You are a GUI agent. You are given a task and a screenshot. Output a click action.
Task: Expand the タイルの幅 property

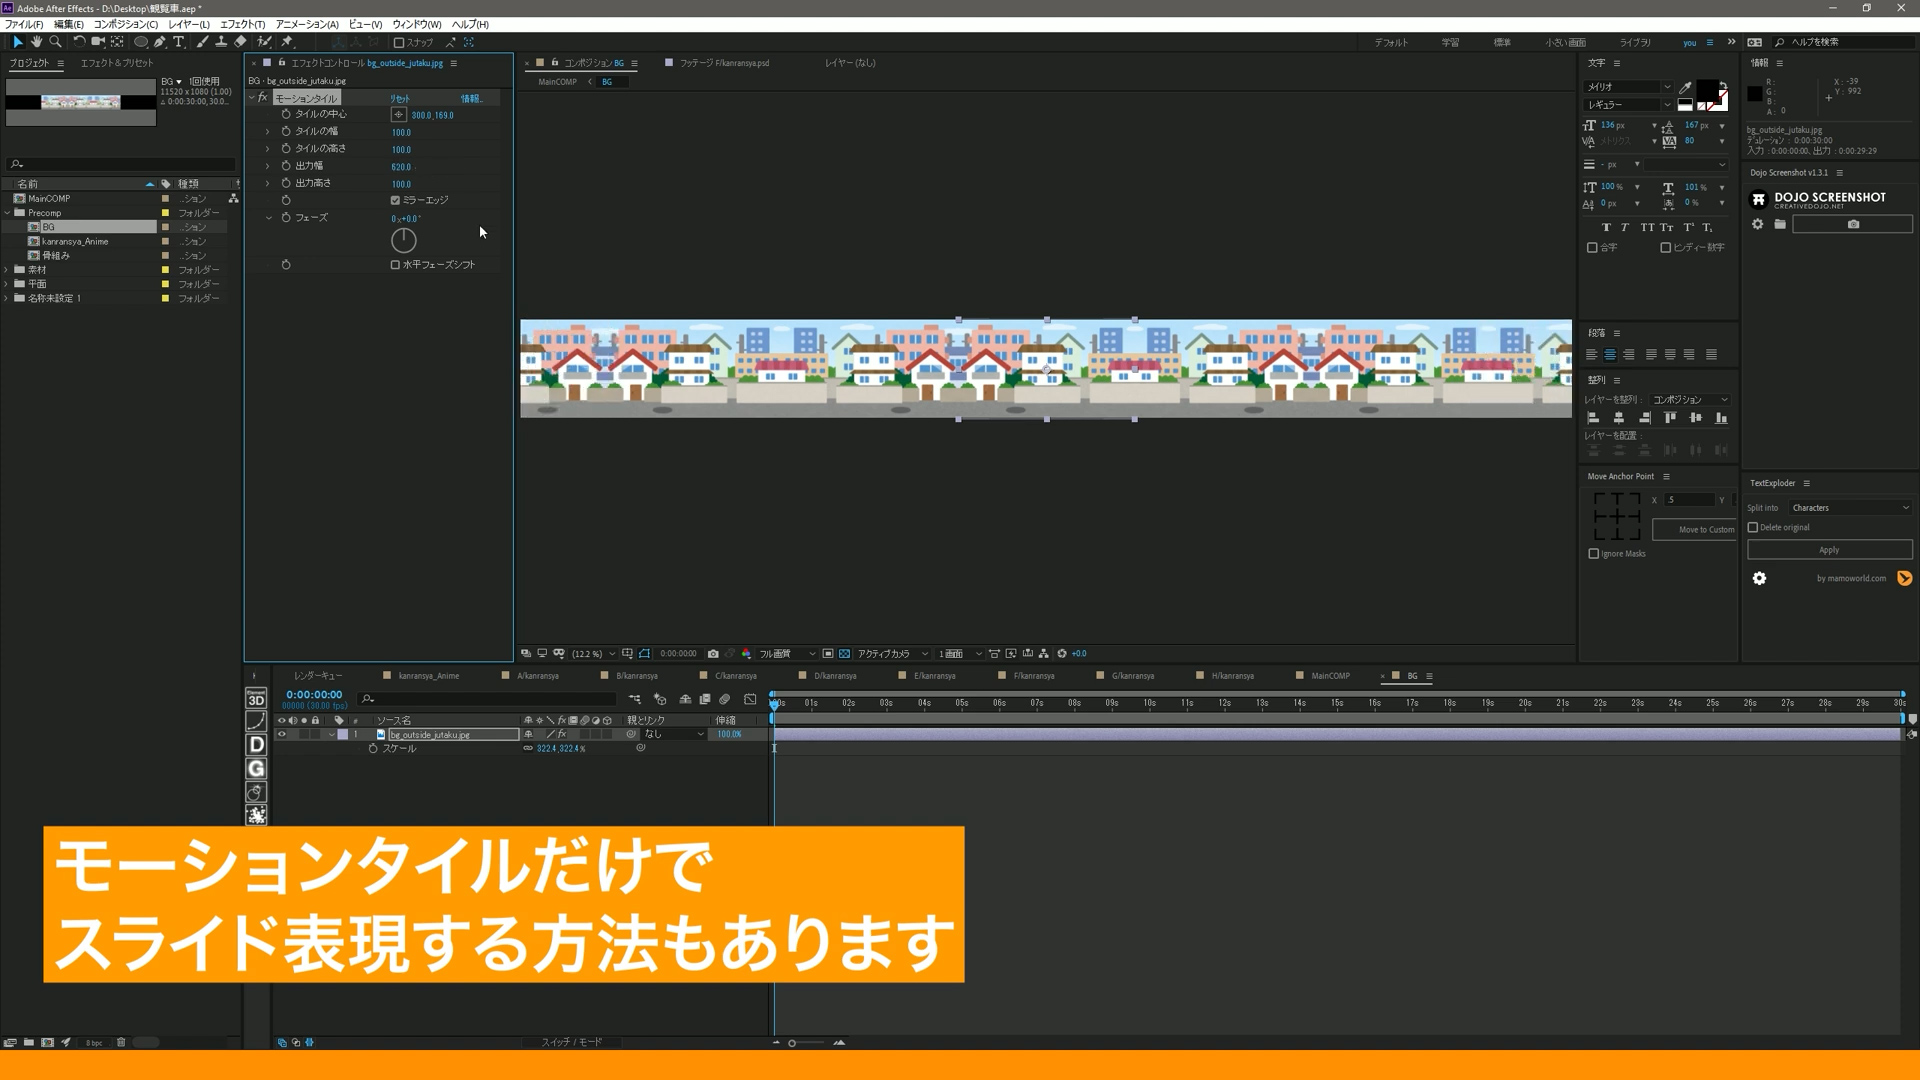tap(267, 131)
